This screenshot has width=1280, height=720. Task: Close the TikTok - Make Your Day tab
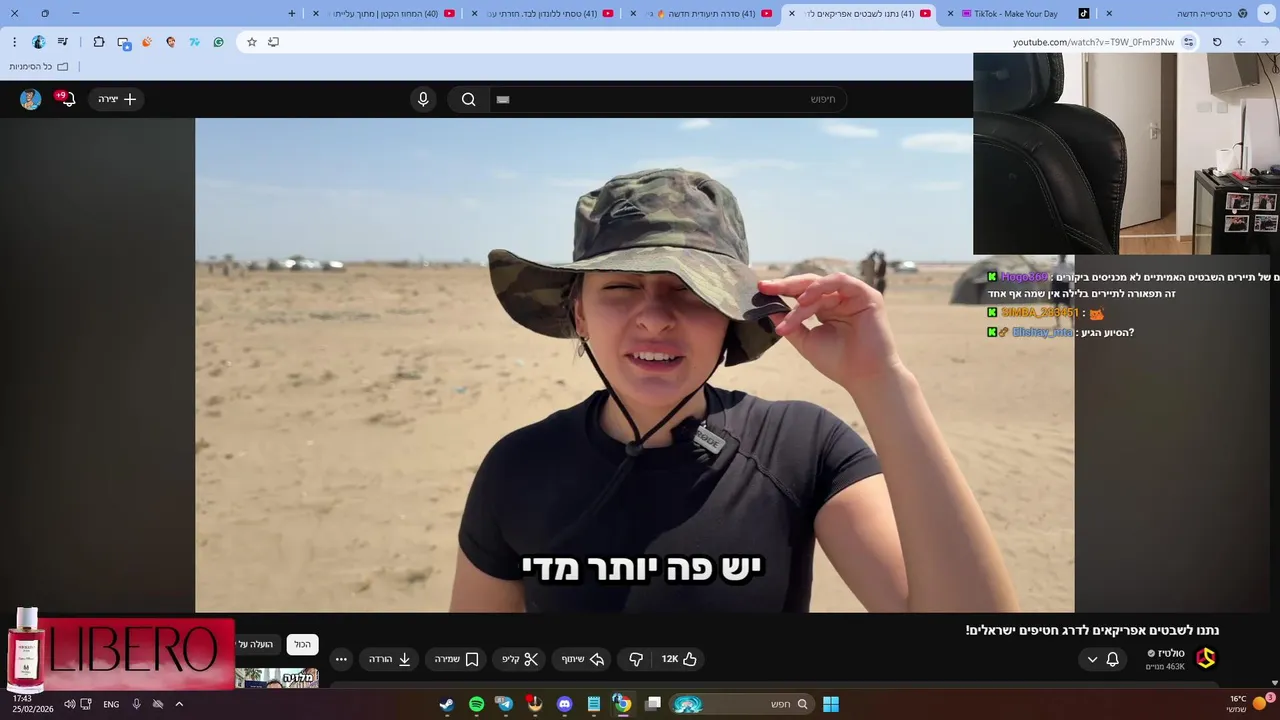pos(951,14)
